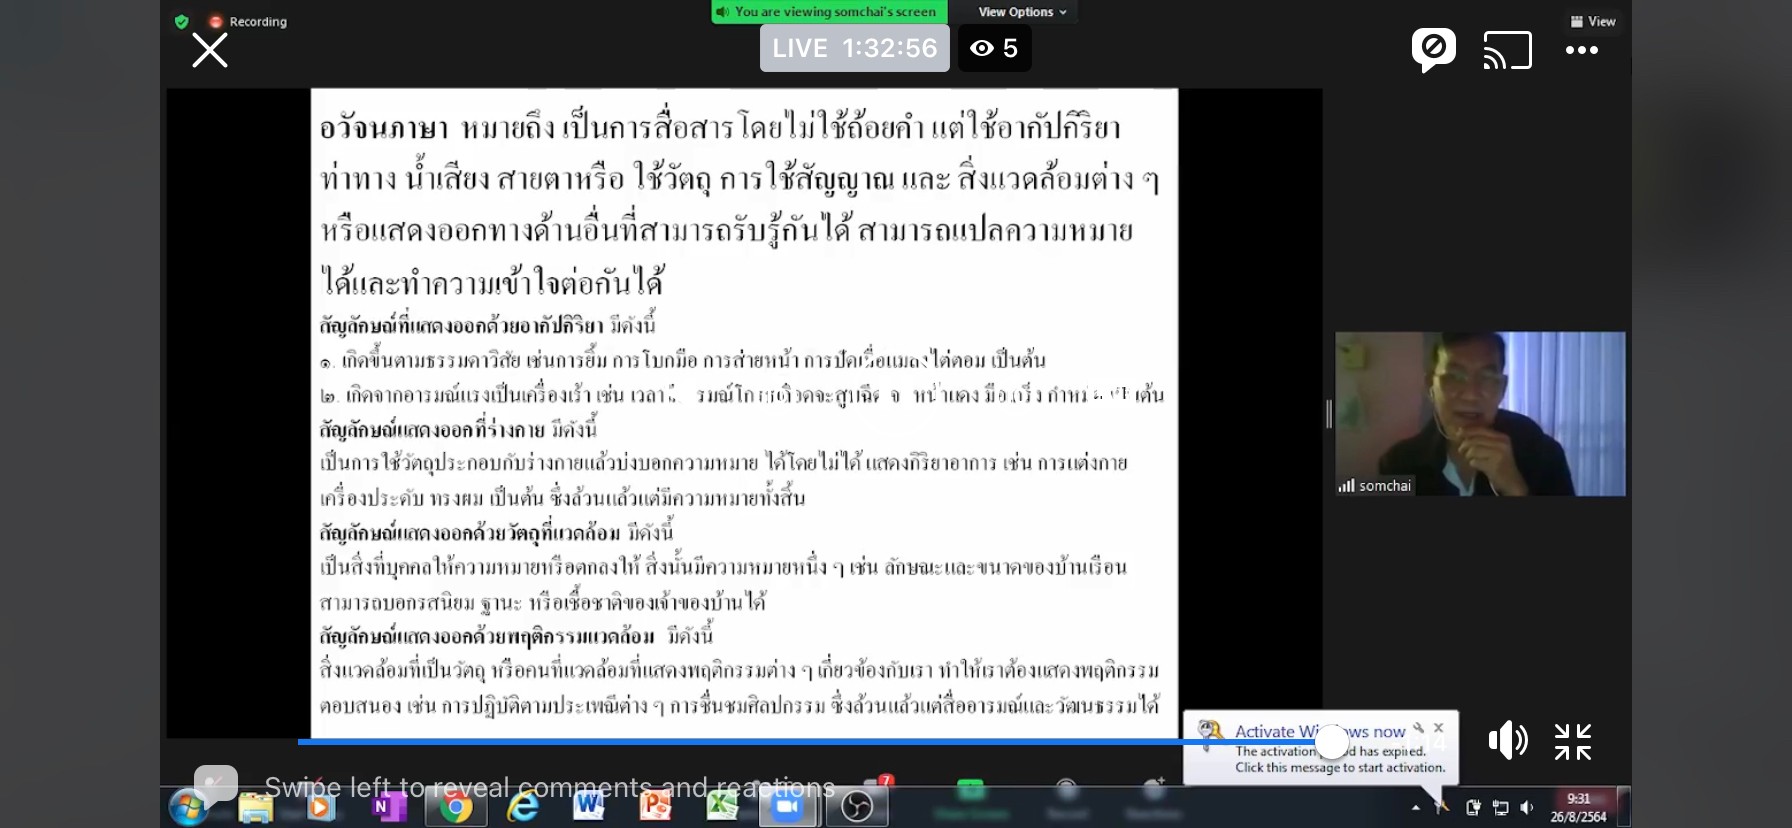Launch OBS Studio from the taskbar
The image size is (1792, 828).
[856, 807]
